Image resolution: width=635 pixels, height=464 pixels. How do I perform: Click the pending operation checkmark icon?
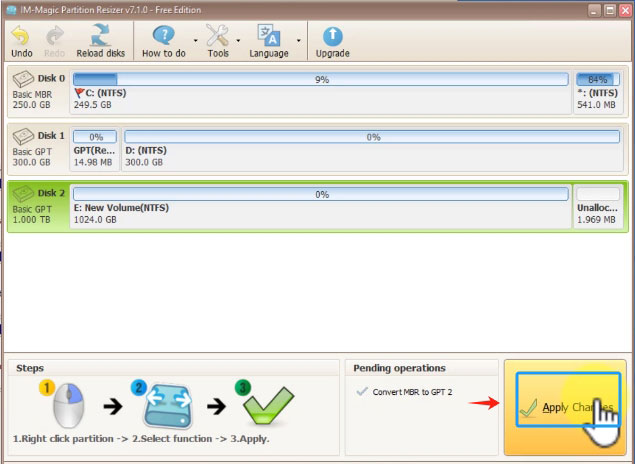(362, 391)
